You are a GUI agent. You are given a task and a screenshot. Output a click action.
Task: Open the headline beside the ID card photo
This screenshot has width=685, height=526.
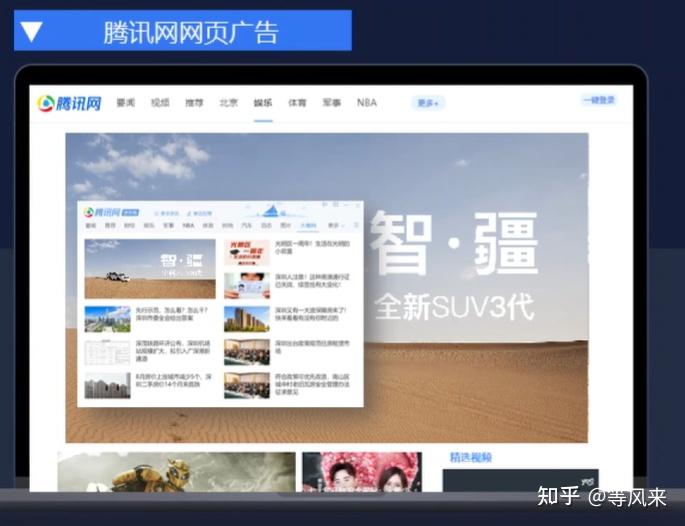313,281
